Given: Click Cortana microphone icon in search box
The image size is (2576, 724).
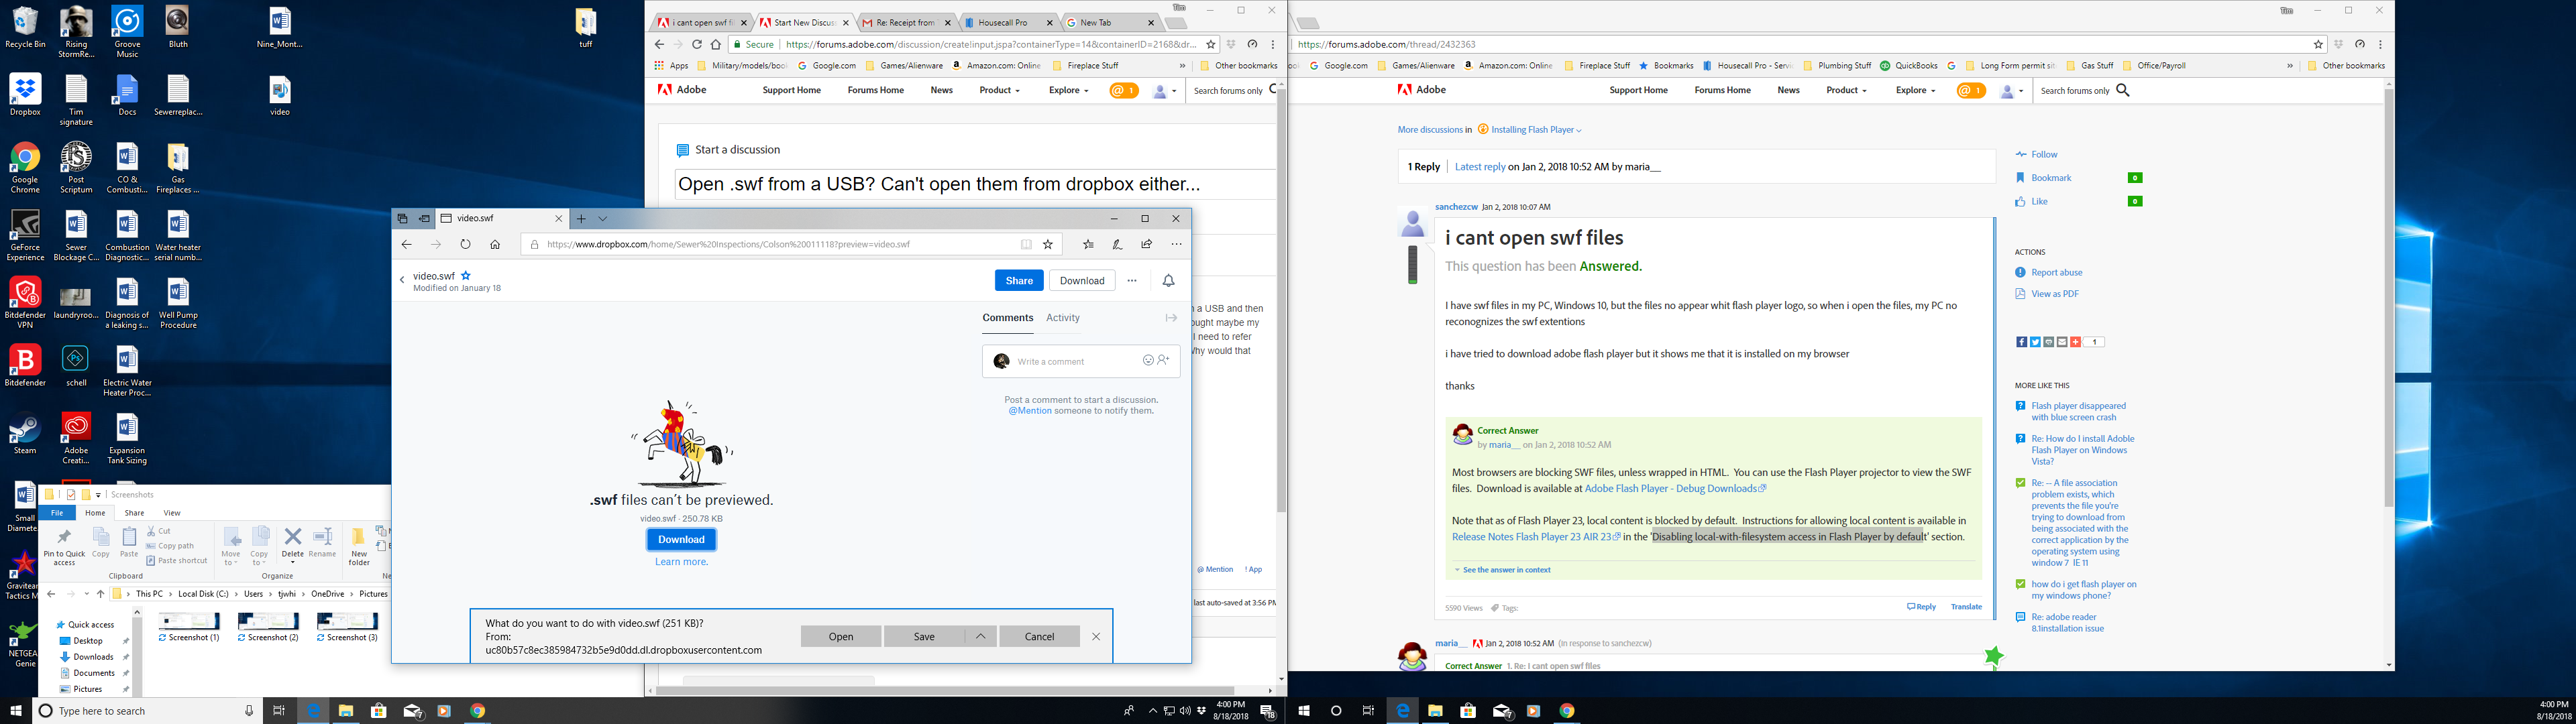Looking at the screenshot, I should click(x=249, y=711).
